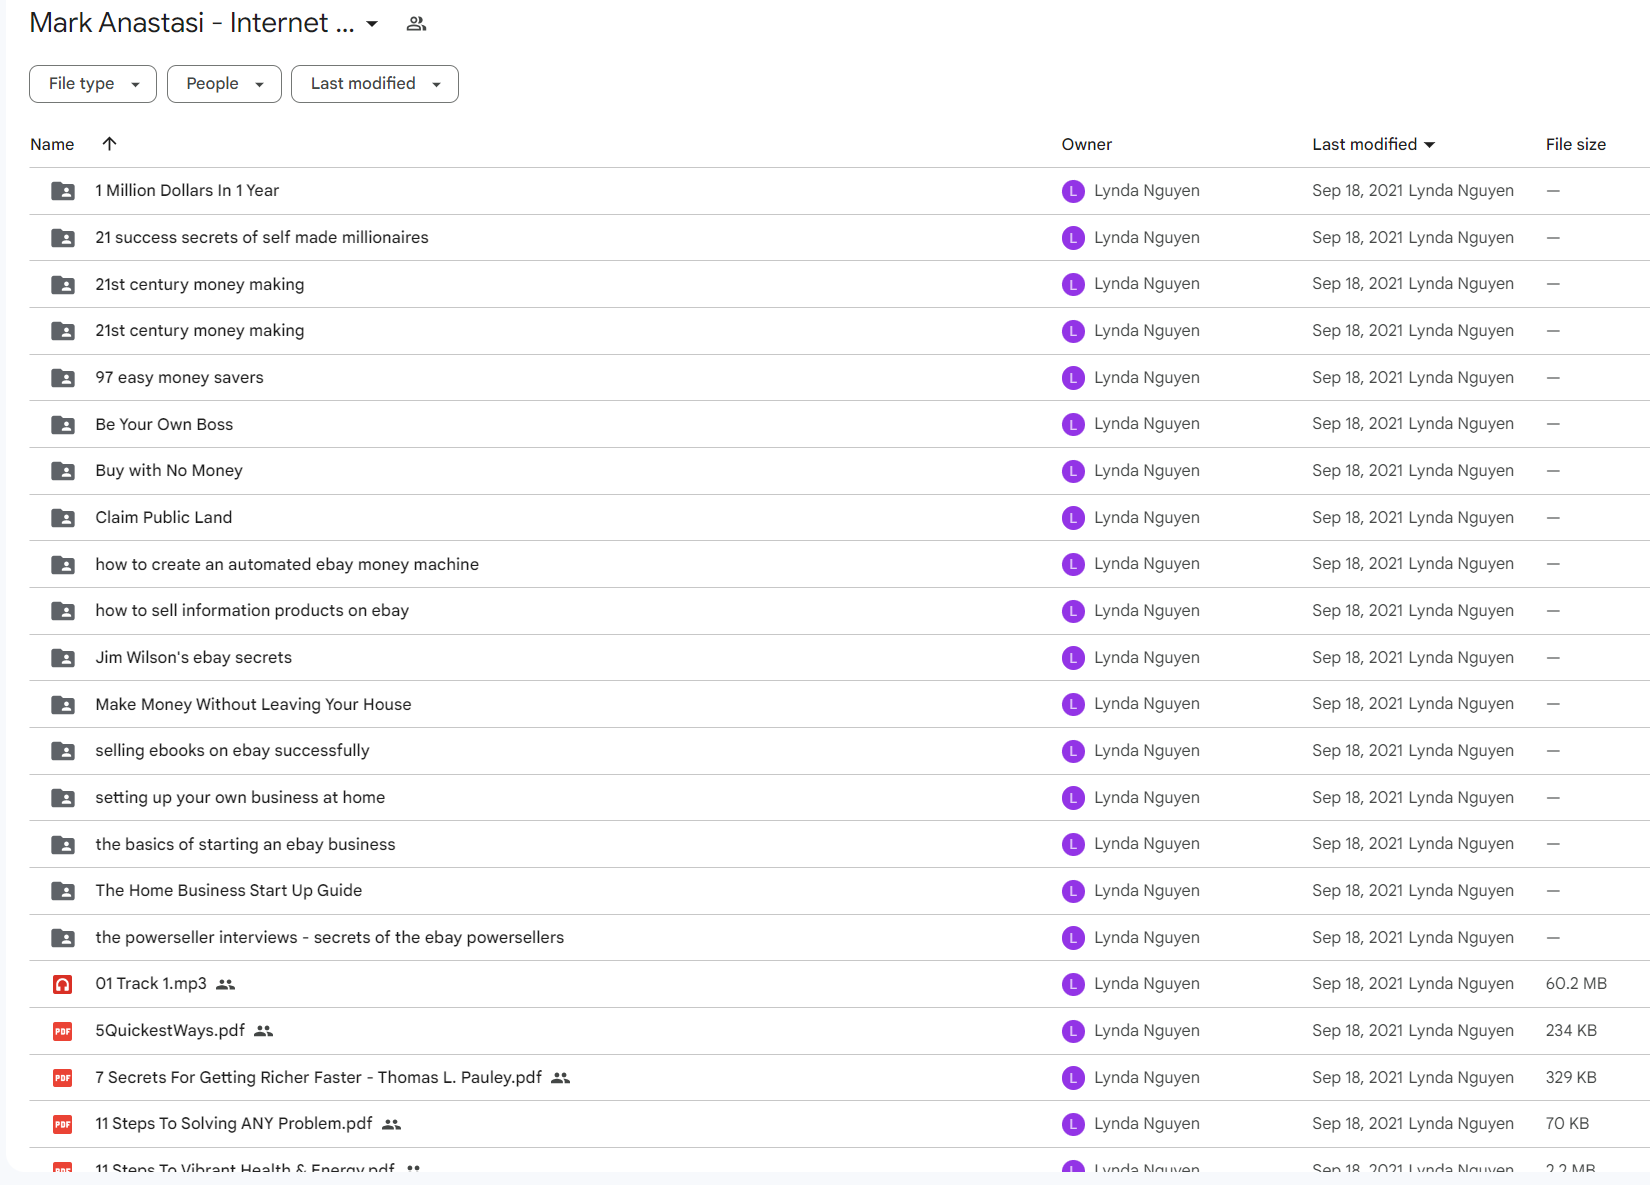The height and width of the screenshot is (1185, 1650).
Task: Open the Claim Public Land folder name
Action: [164, 517]
